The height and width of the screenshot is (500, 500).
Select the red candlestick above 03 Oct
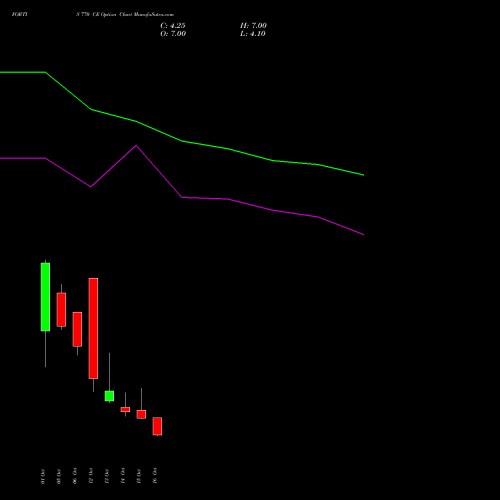[61, 309]
